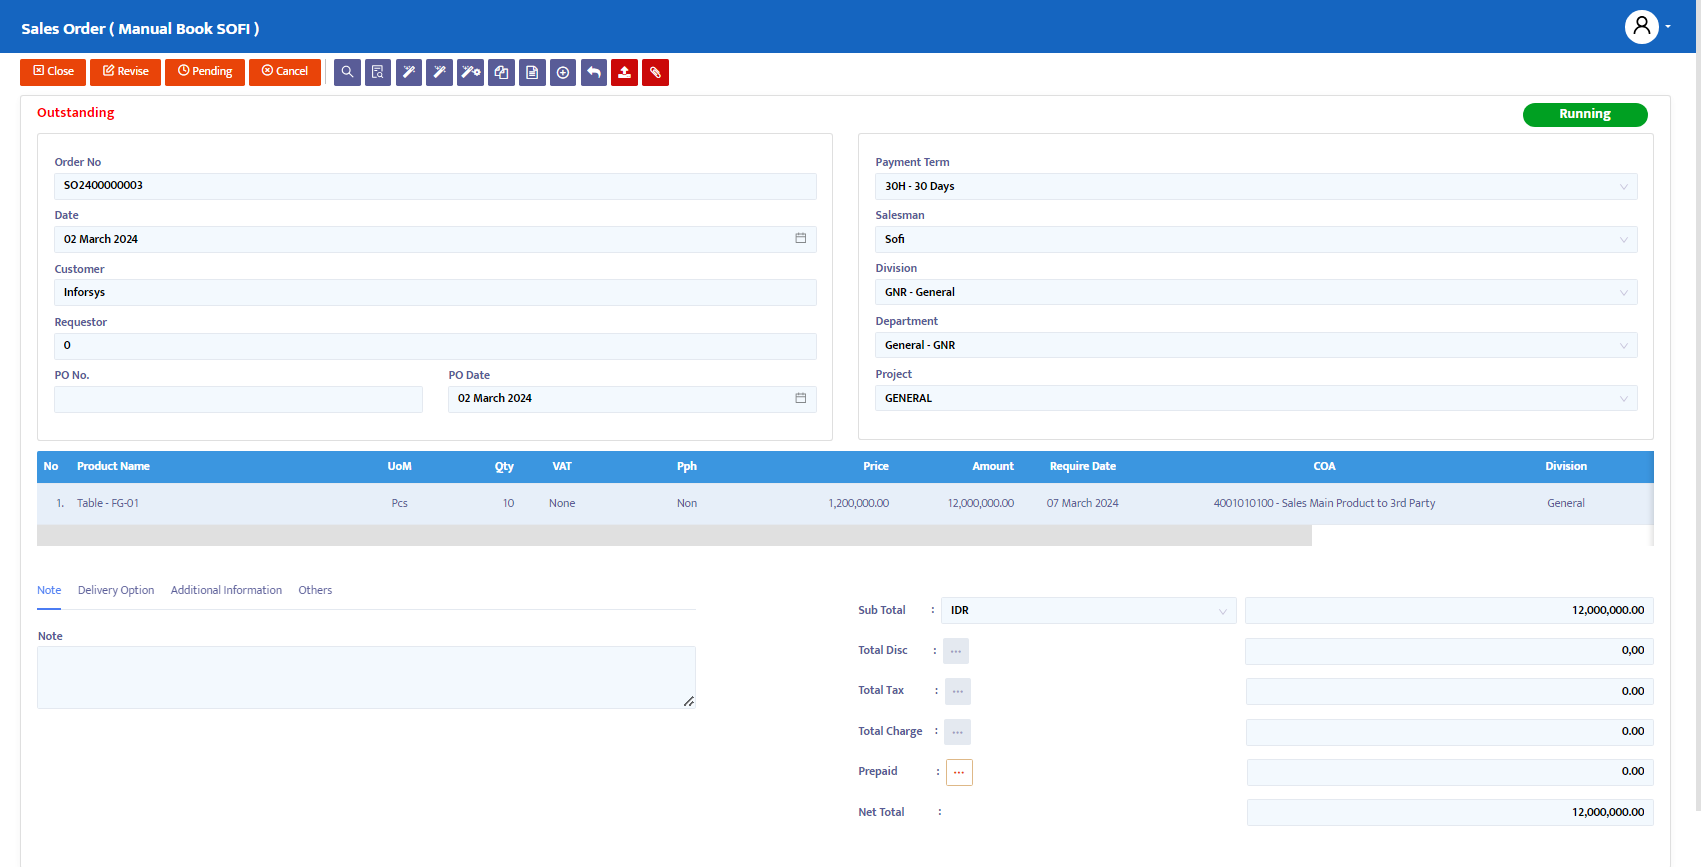Click the Prepaid amount field

1450,772
